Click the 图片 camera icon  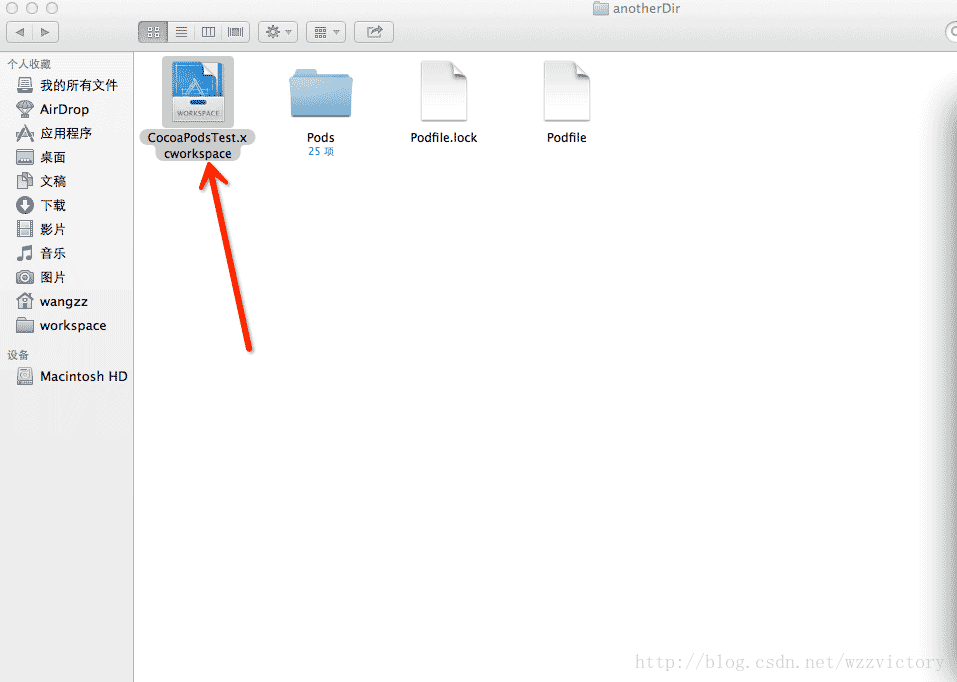pos(24,277)
